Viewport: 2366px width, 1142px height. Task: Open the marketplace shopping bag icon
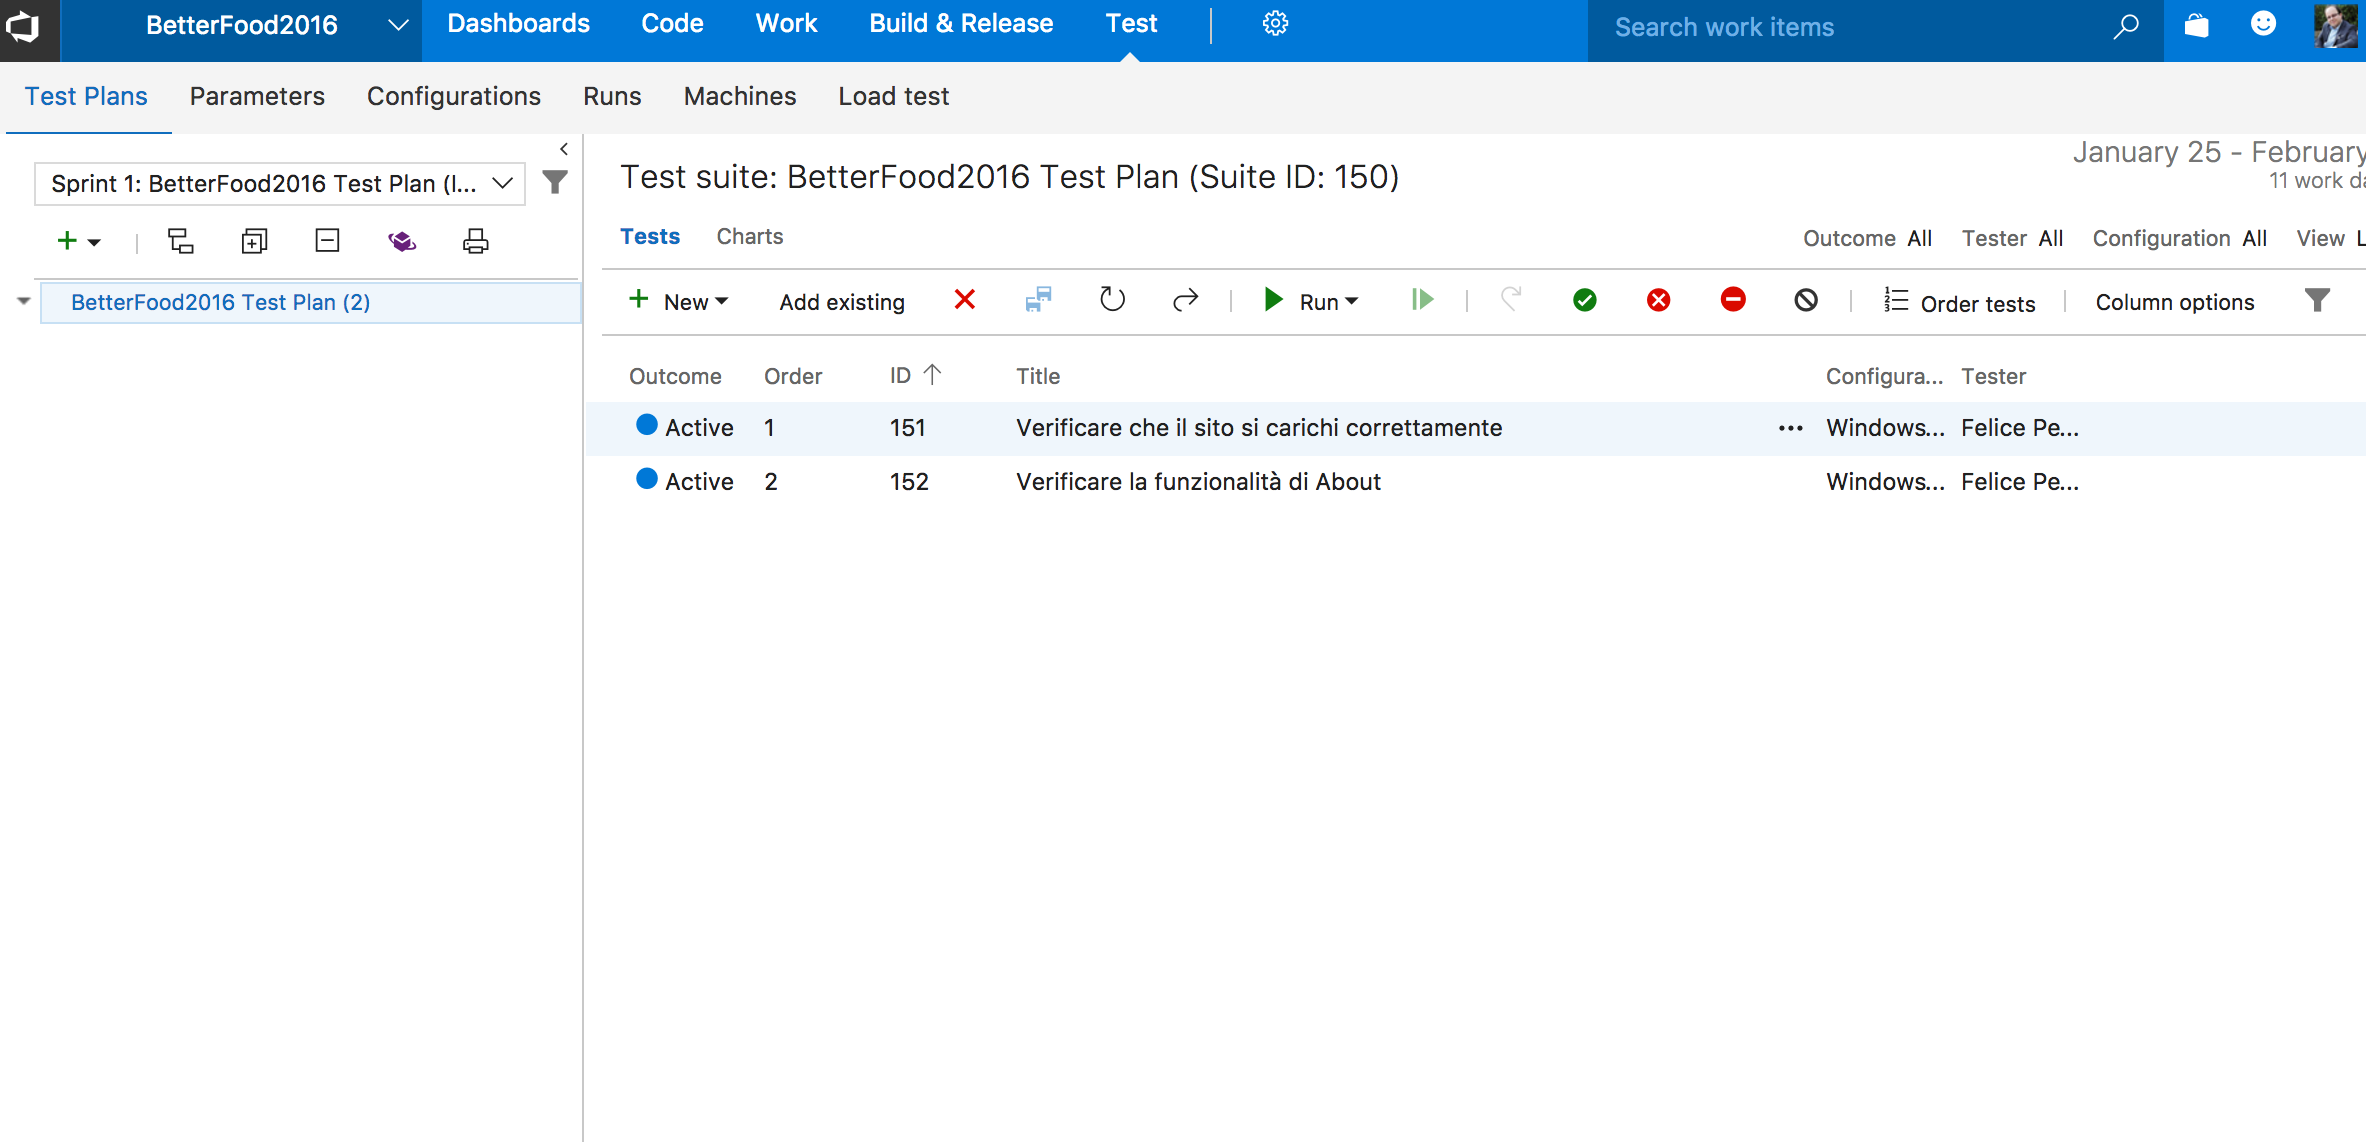[2197, 25]
